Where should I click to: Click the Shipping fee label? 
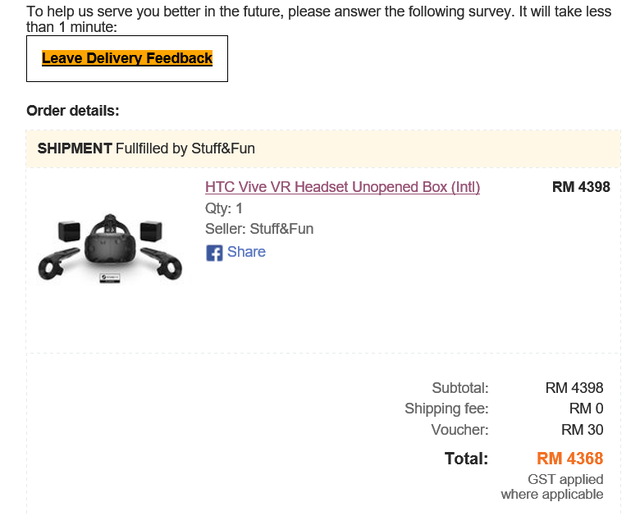point(446,408)
